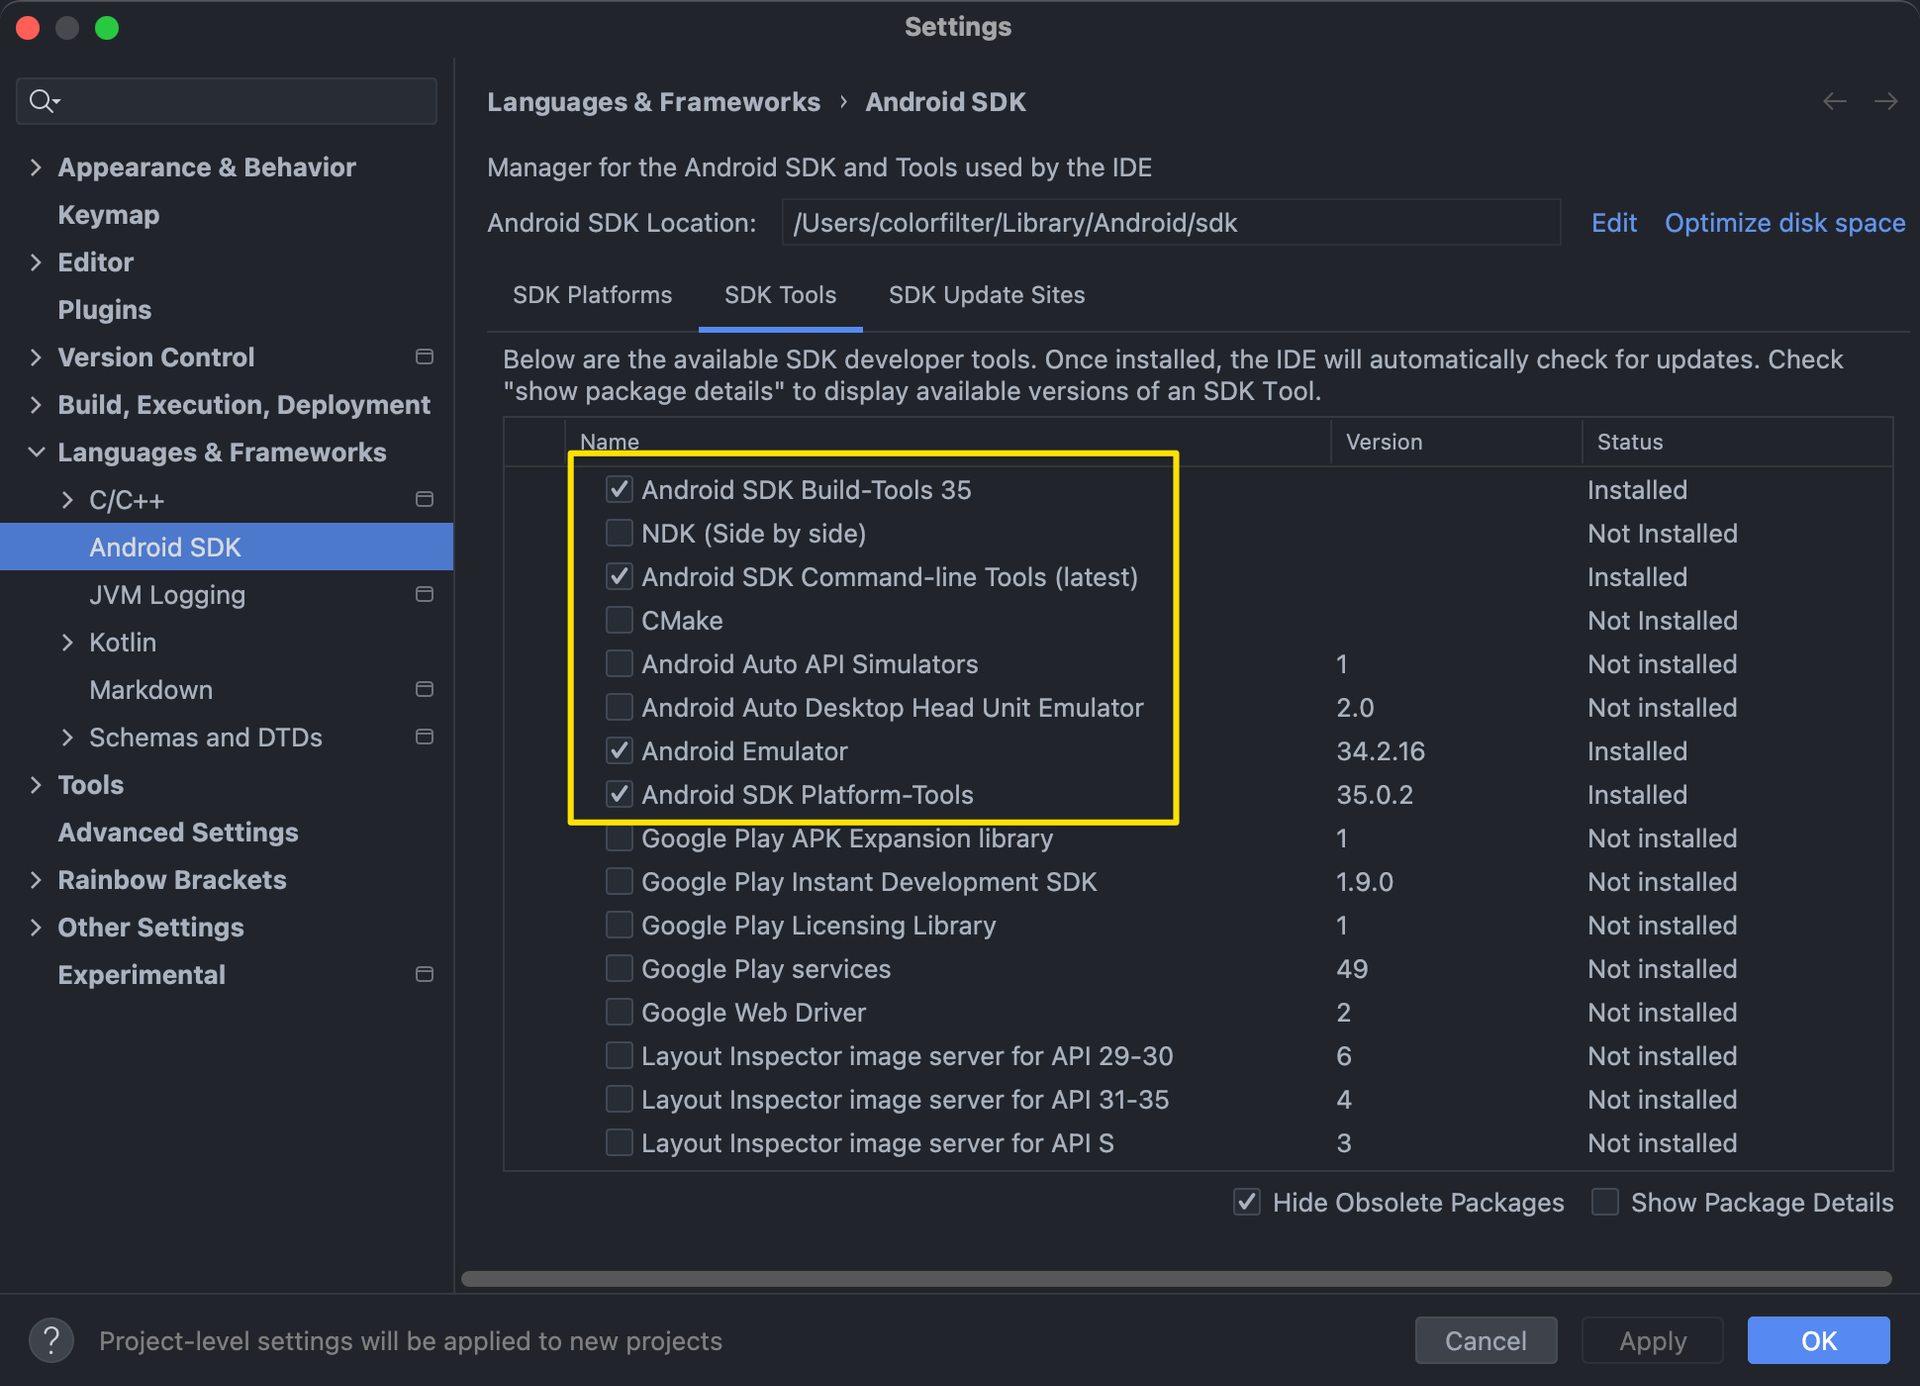Screen dimensions: 1920x1386
Task: Click project-level icon beside Experimental
Action: coord(424,975)
